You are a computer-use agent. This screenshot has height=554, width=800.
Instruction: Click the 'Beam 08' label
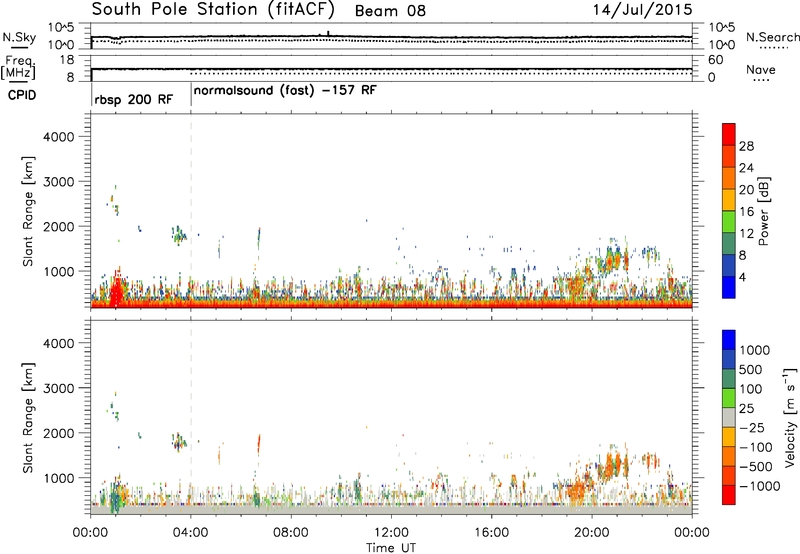[x=390, y=11]
